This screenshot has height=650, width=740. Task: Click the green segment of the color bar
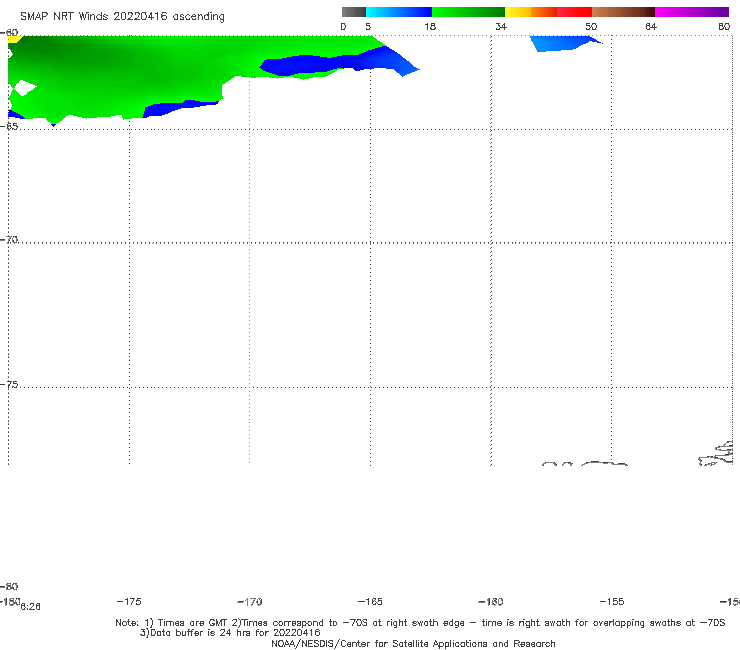coord(468,12)
